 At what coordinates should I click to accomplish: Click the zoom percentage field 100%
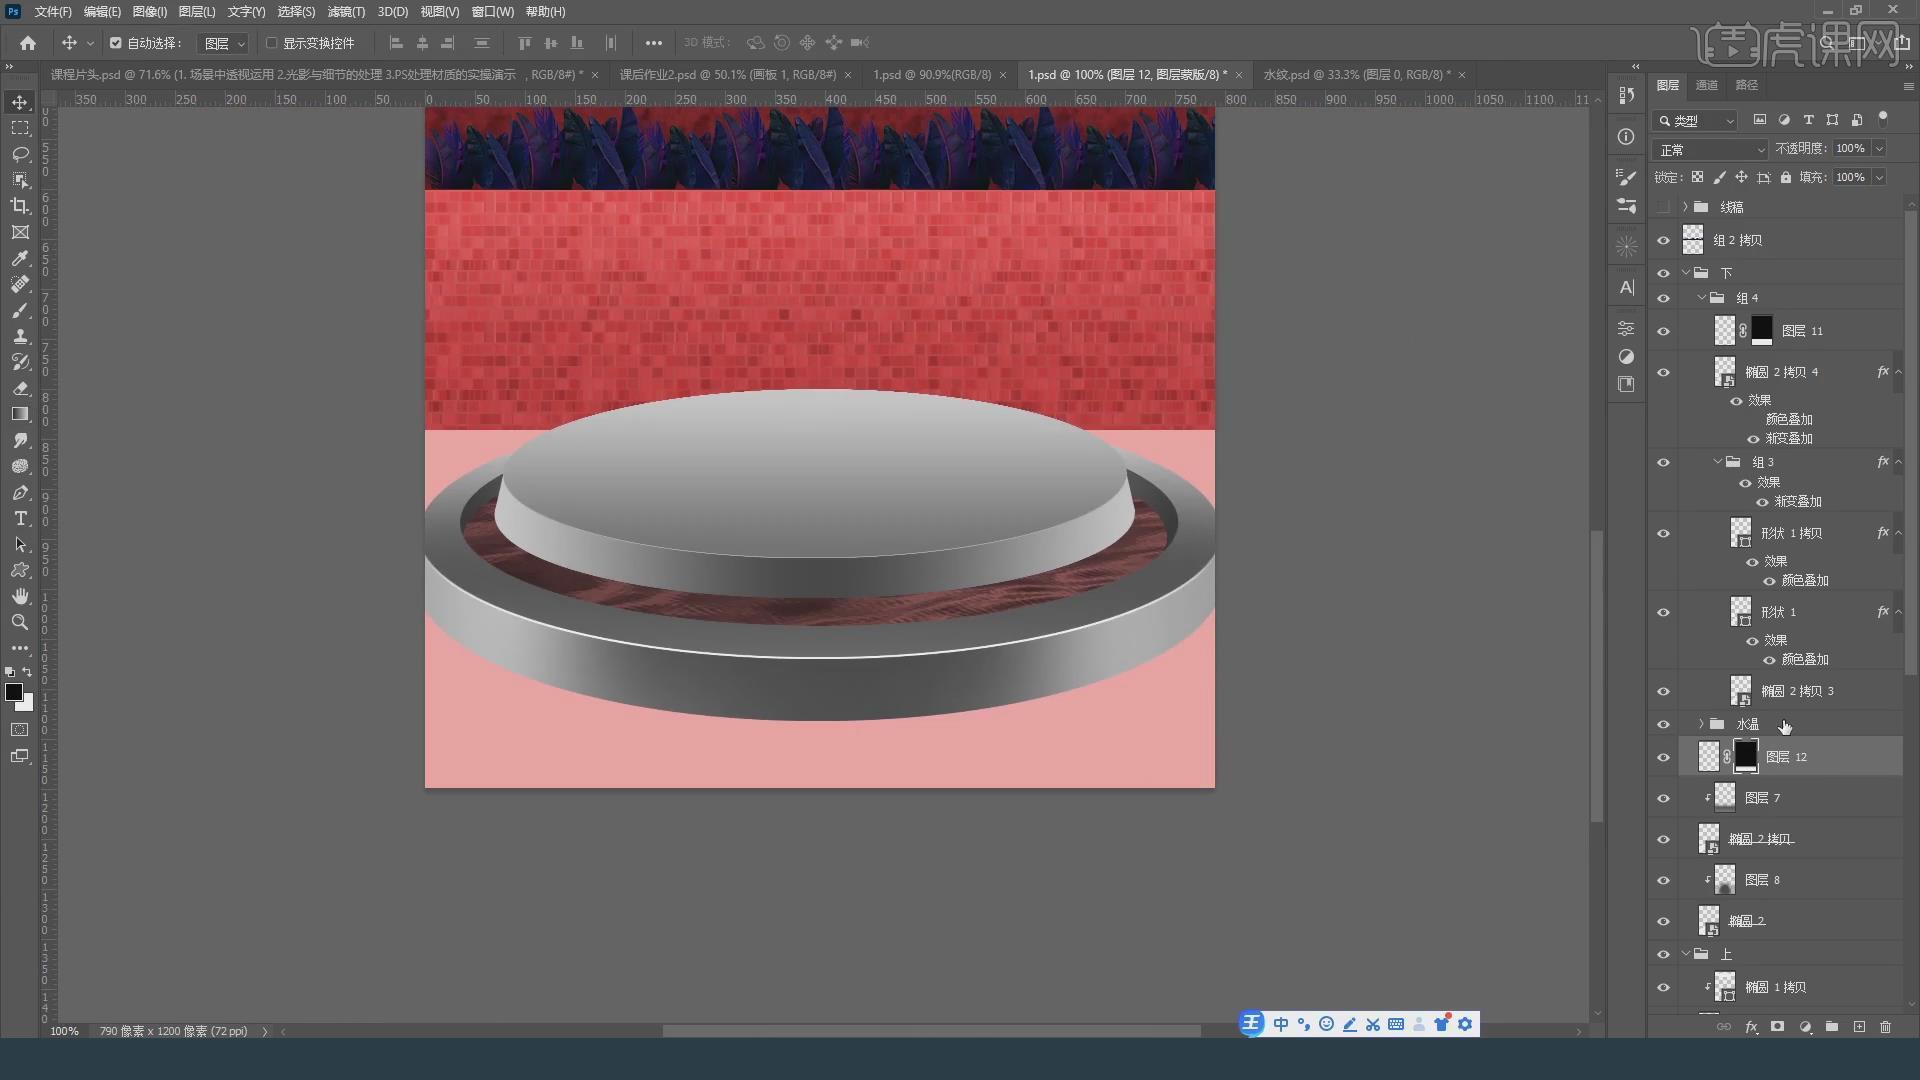point(65,1031)
